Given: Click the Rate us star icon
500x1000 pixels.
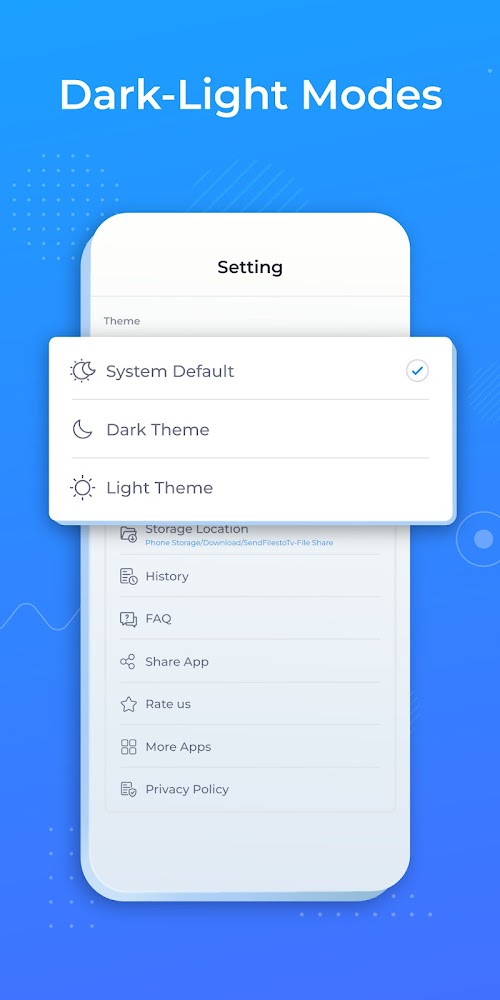Looking at the screenshot, I should tap(129, 704).
